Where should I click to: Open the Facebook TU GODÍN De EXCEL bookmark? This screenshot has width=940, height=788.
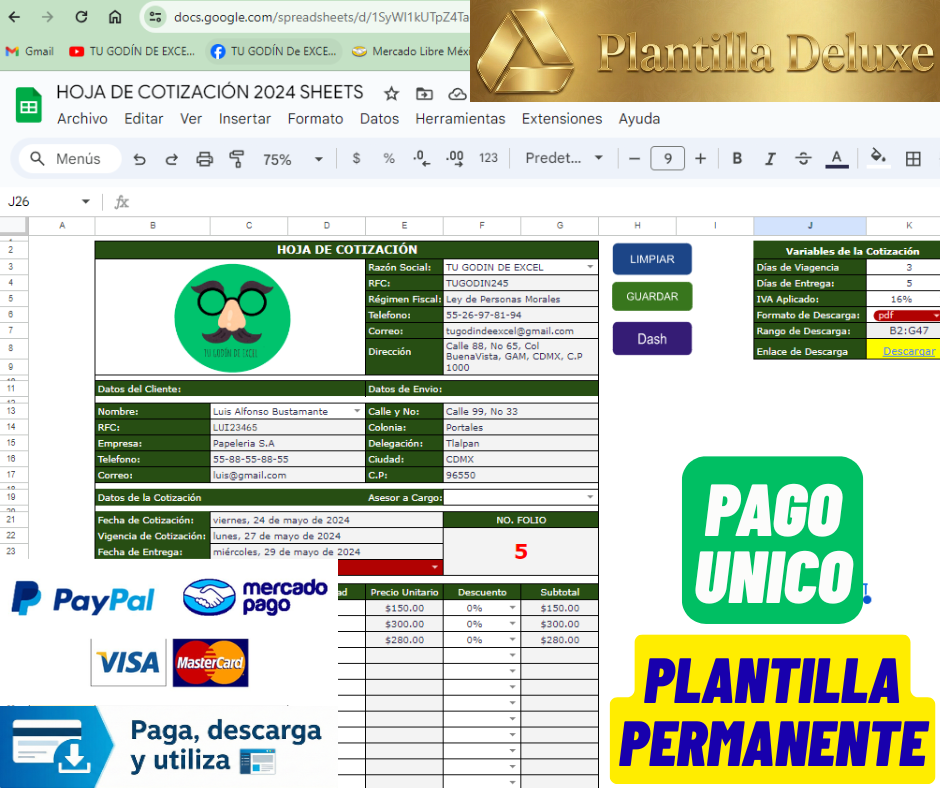click(273, 52)
